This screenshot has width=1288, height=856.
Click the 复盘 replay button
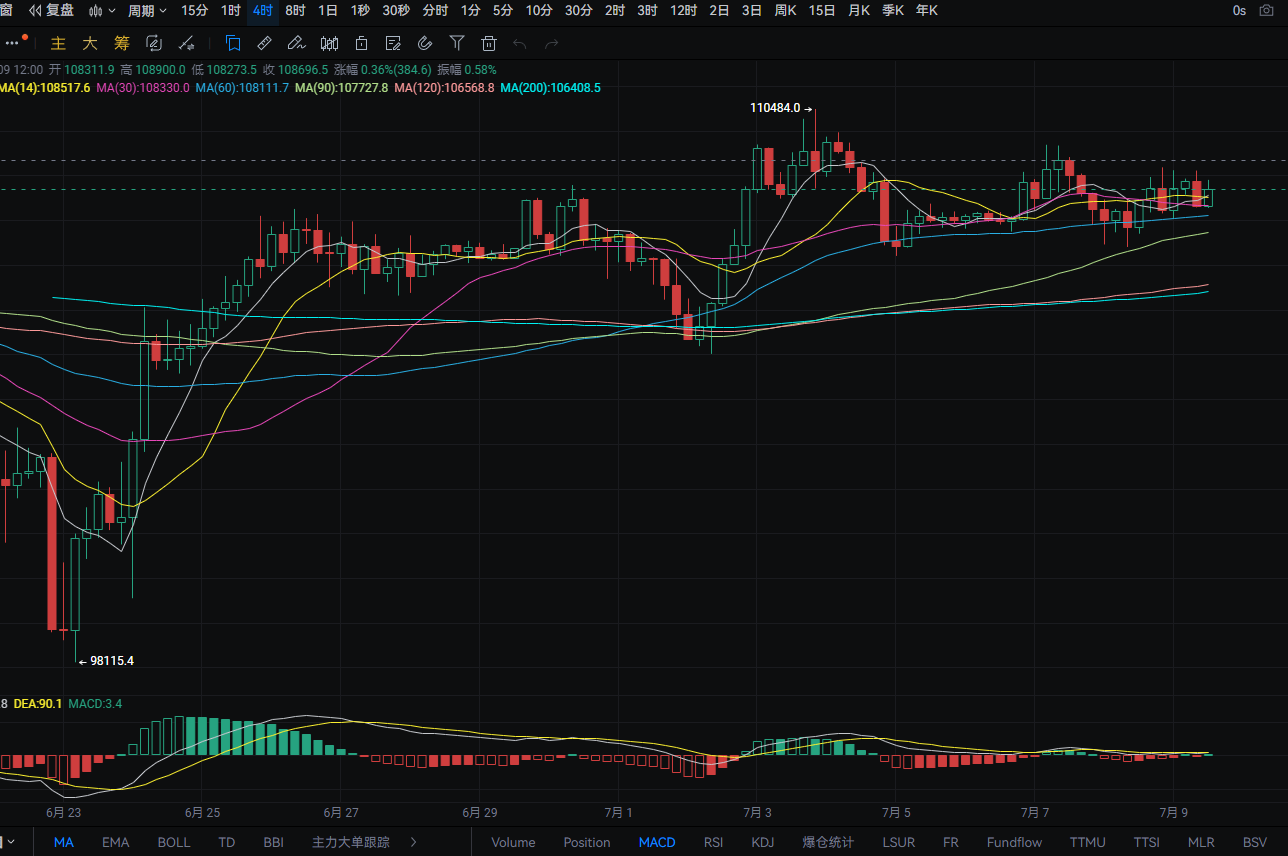click(x=51, y=11)
